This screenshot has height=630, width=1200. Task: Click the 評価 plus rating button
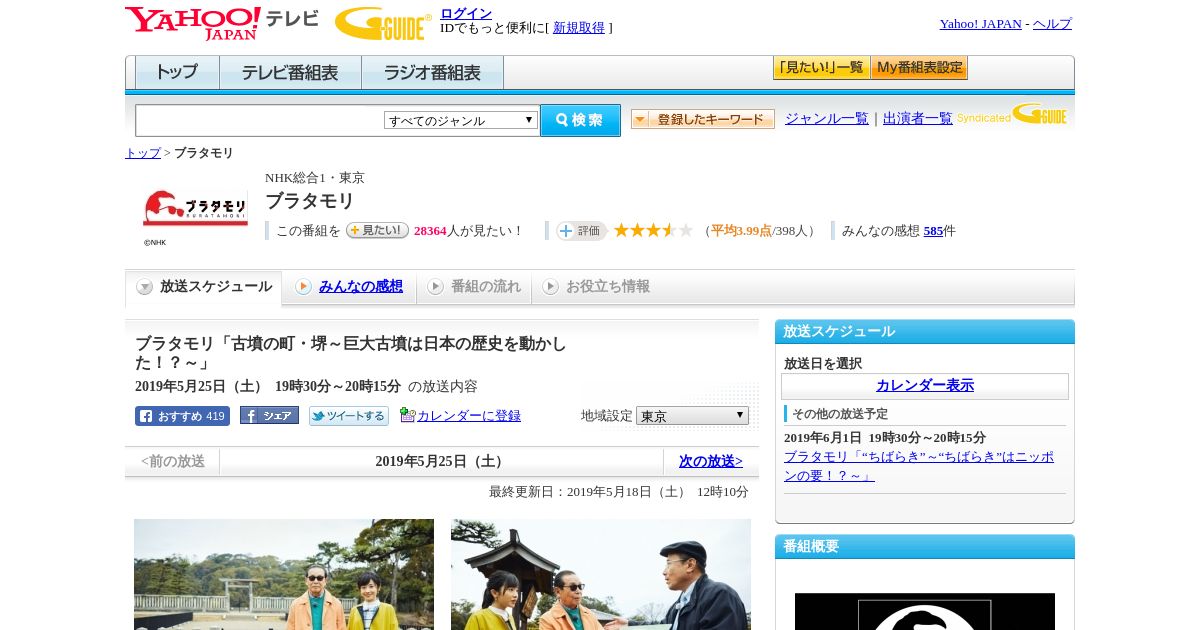581,231
